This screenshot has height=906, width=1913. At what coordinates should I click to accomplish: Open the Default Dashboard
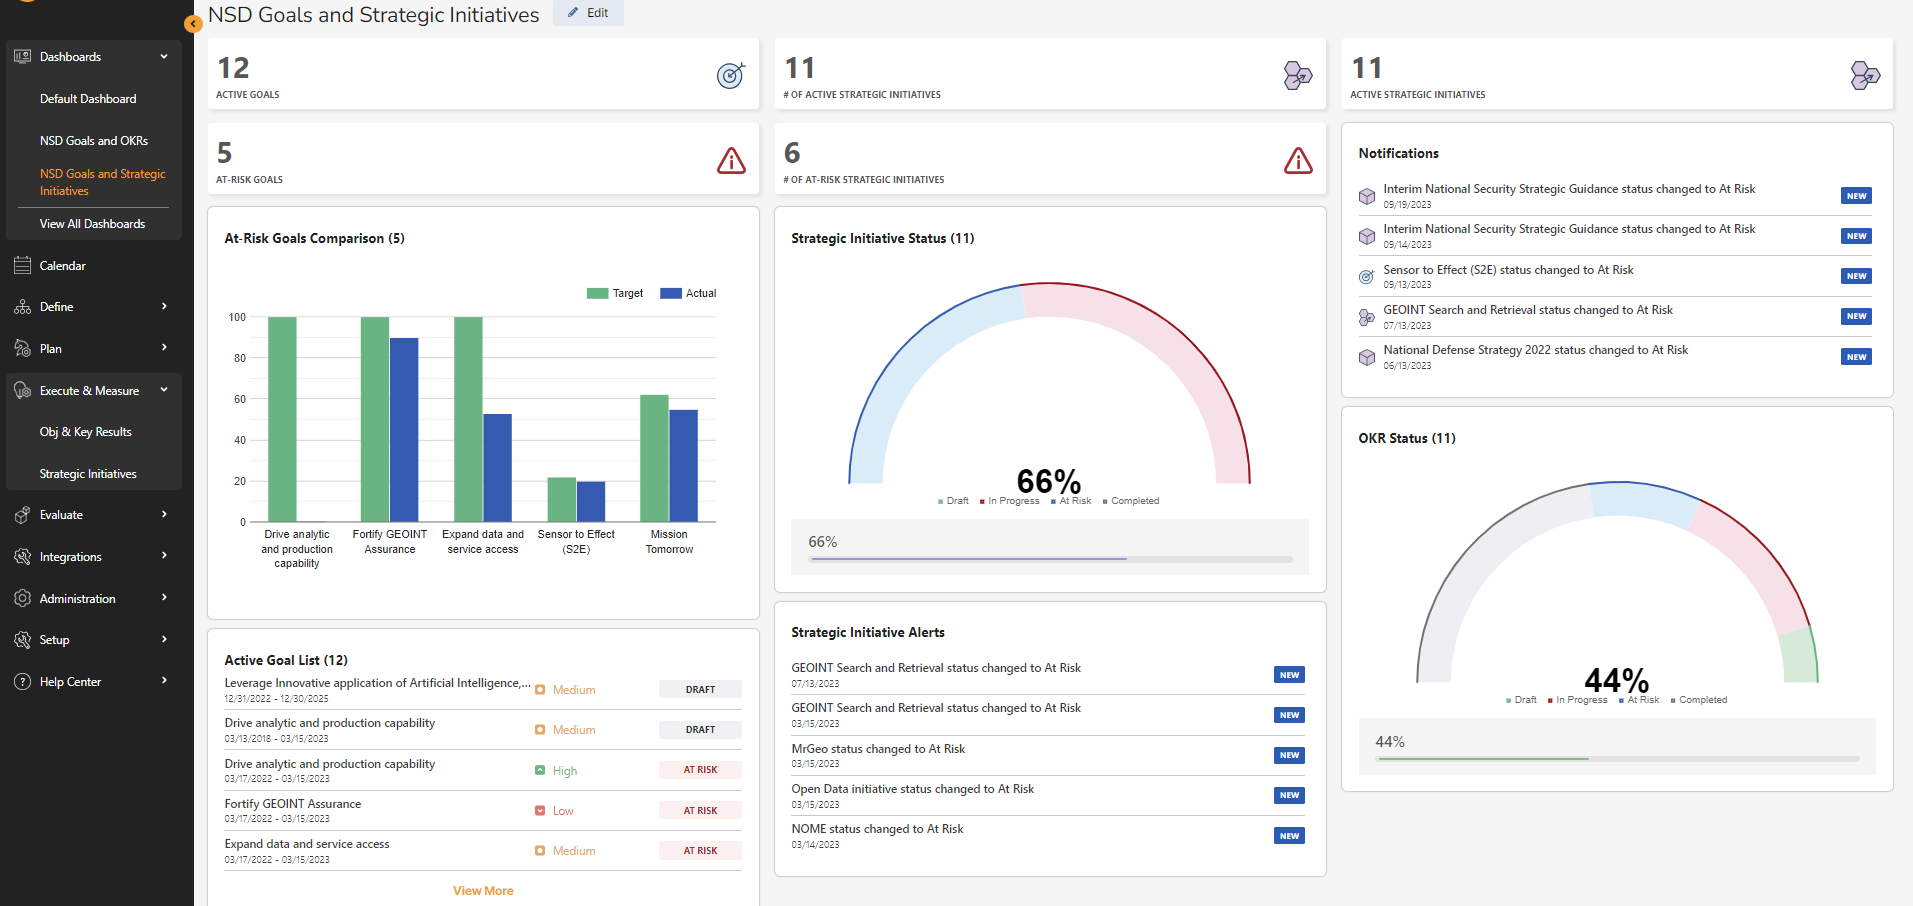pyautogui.click(x=88, y=98)
